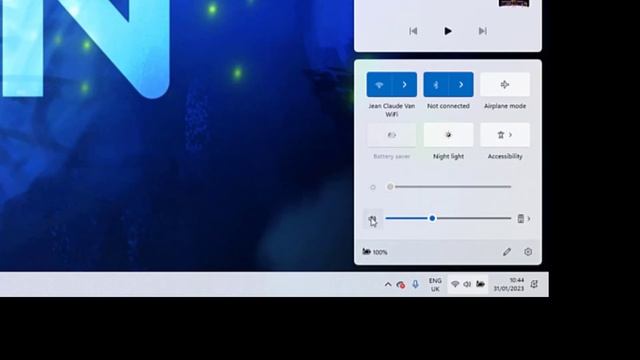Toggle the Battery saver tile
This screenshot has height=360, width=640.
point(391,135)
